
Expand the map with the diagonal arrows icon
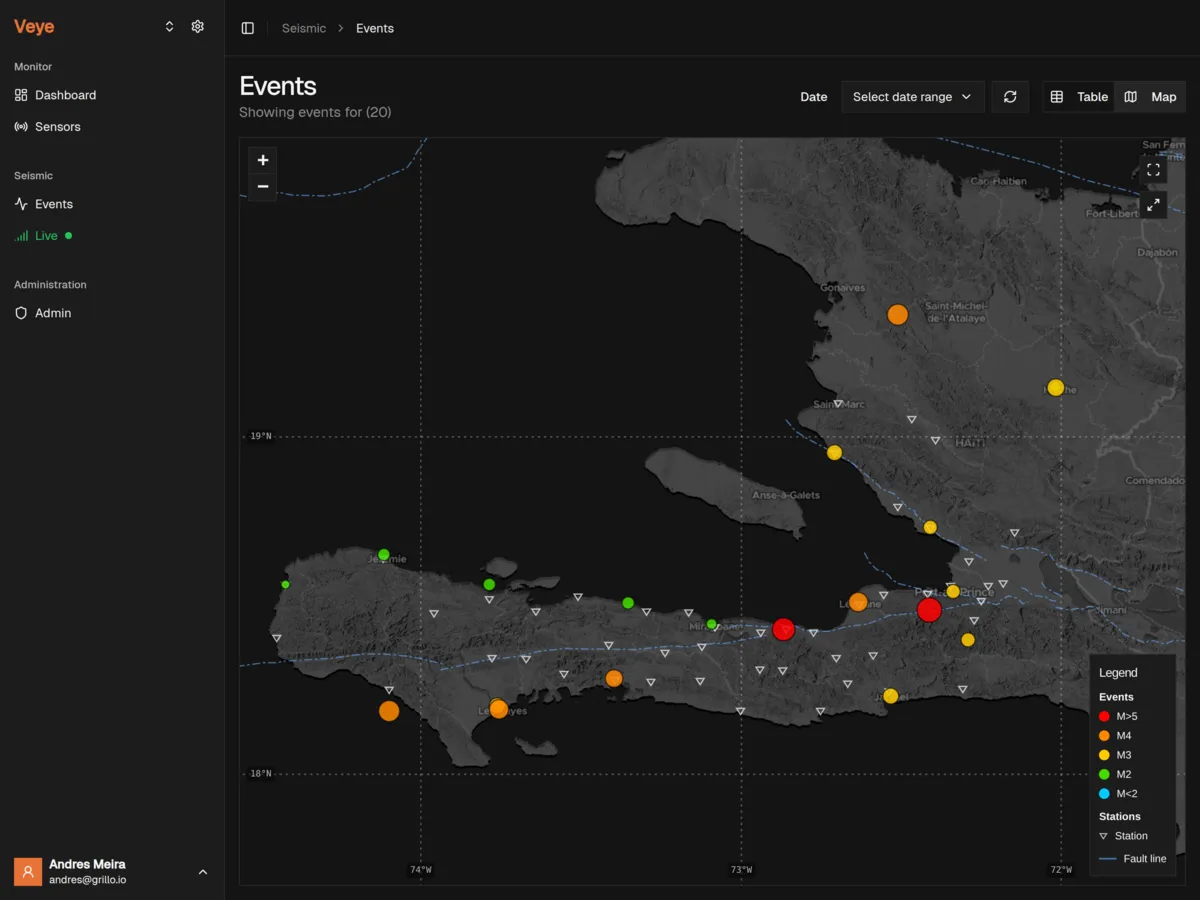point(1153,204)
